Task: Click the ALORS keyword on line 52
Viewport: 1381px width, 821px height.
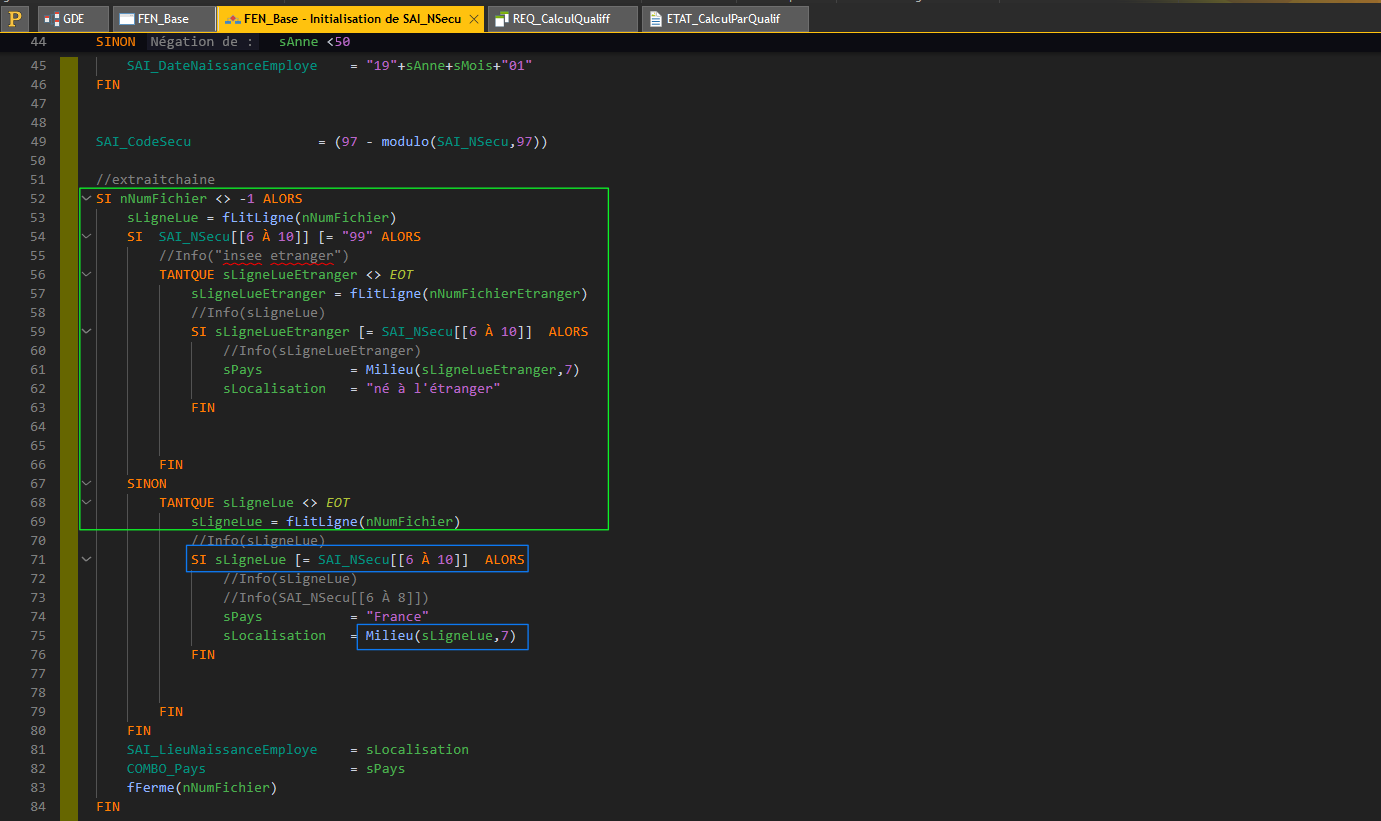Action: (282, 199)
